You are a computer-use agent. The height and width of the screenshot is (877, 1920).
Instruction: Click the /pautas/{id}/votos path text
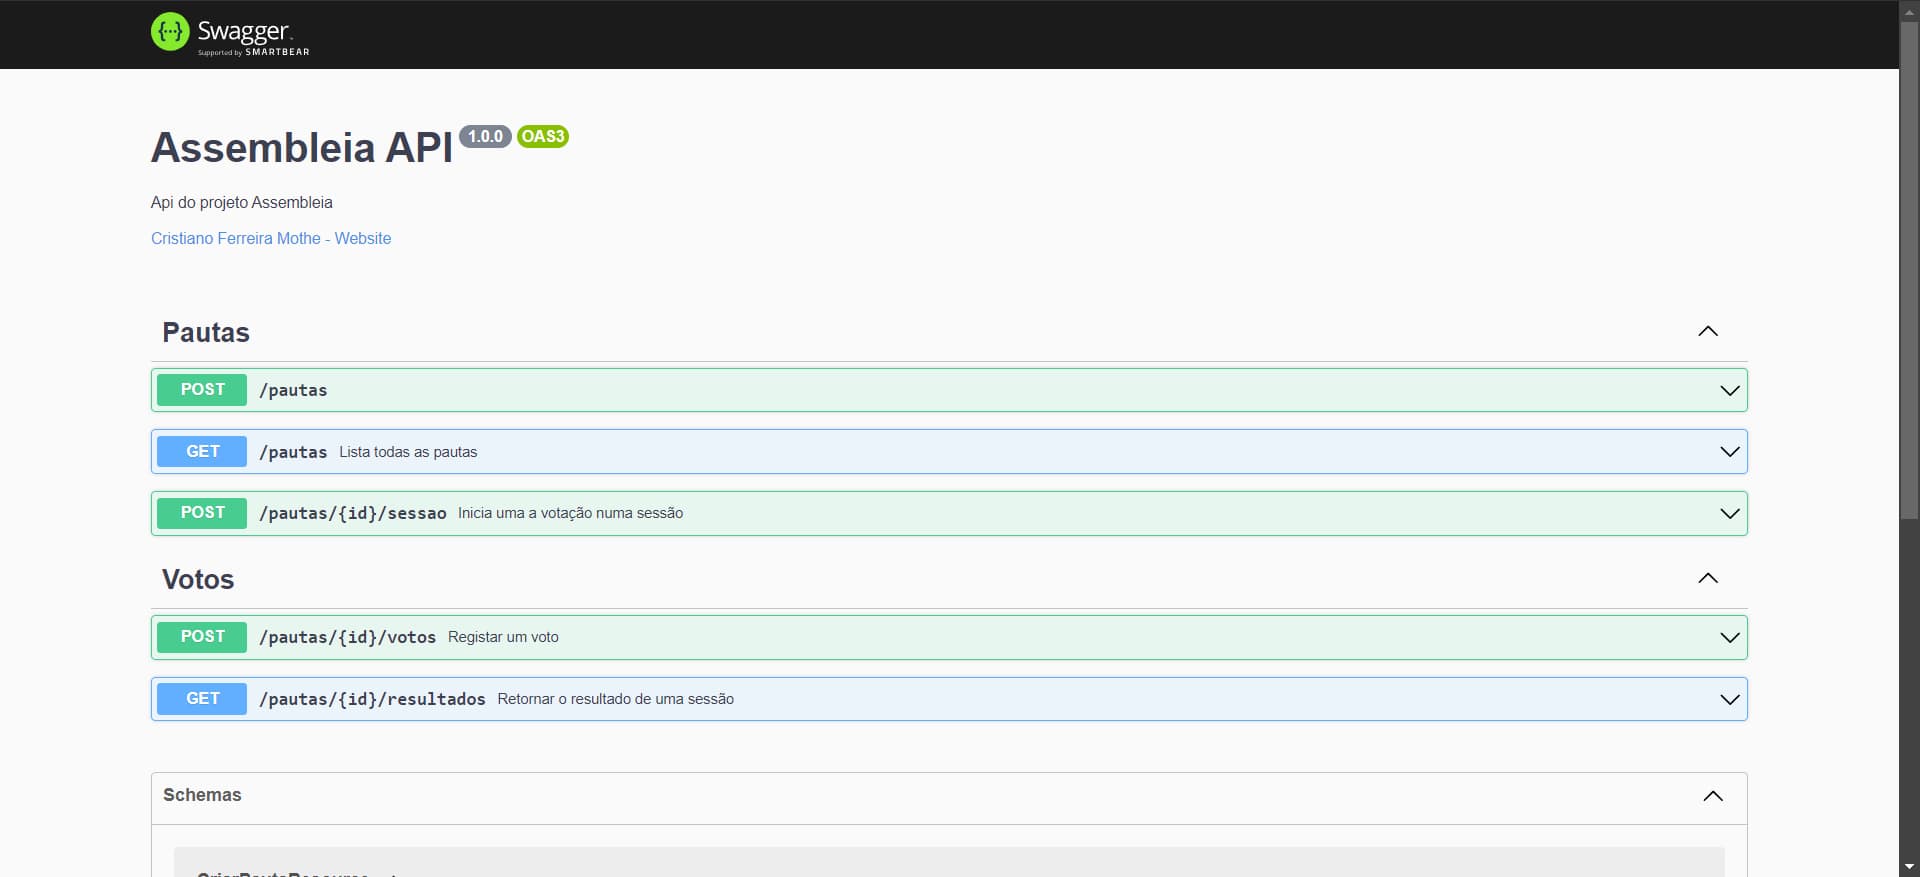[x=348, y=637]
